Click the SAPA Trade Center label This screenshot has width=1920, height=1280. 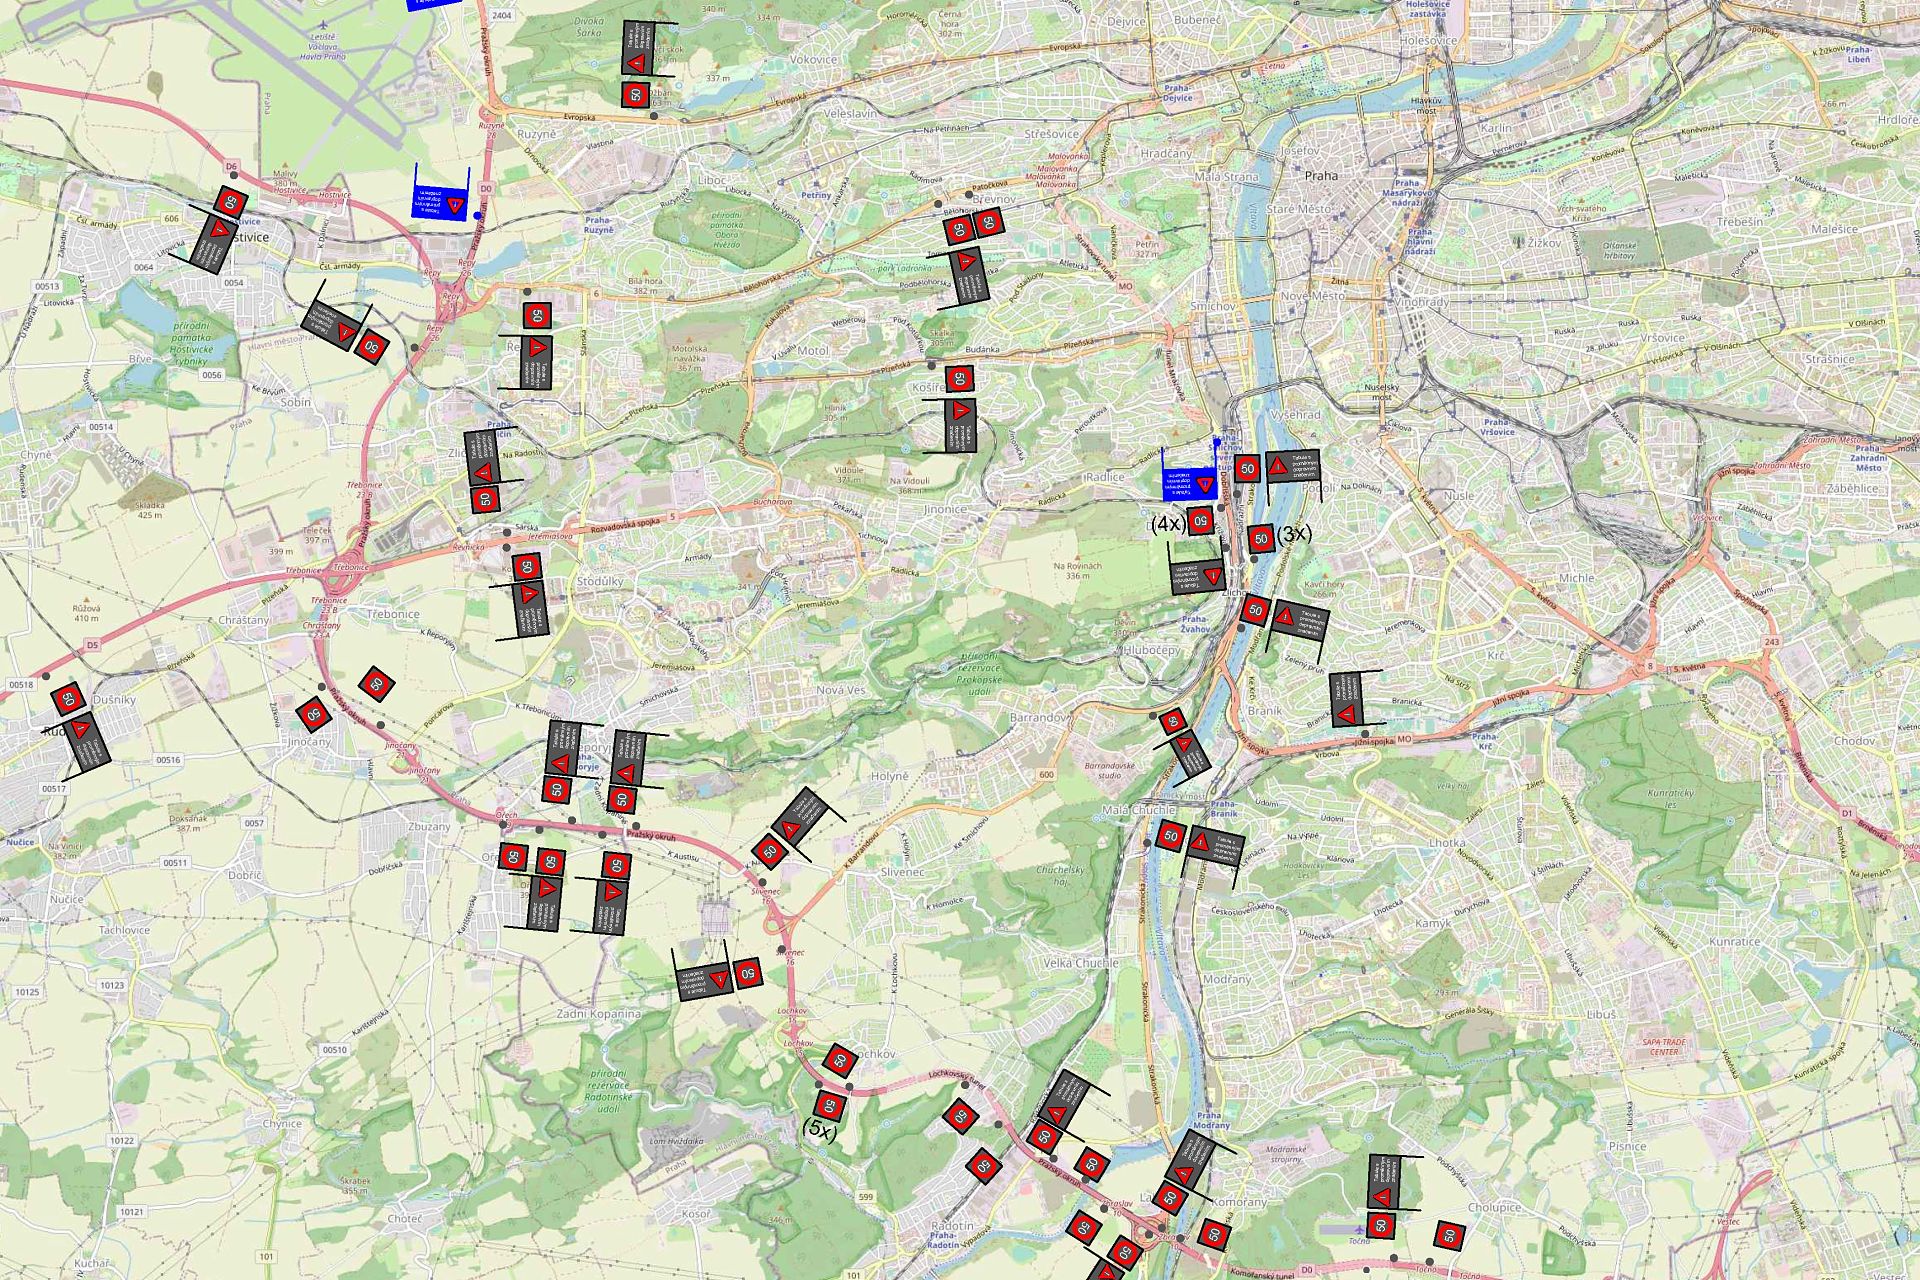1663,1046
